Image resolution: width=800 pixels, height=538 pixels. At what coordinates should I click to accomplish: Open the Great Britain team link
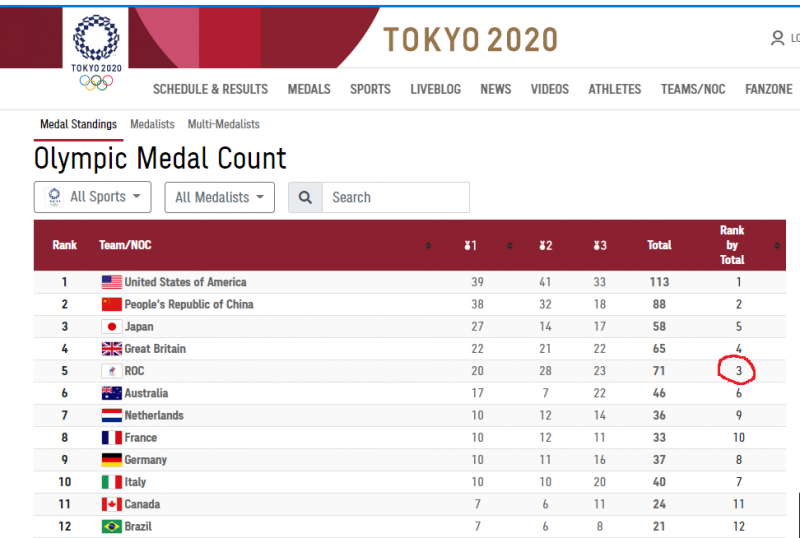[x=155, y=349]
